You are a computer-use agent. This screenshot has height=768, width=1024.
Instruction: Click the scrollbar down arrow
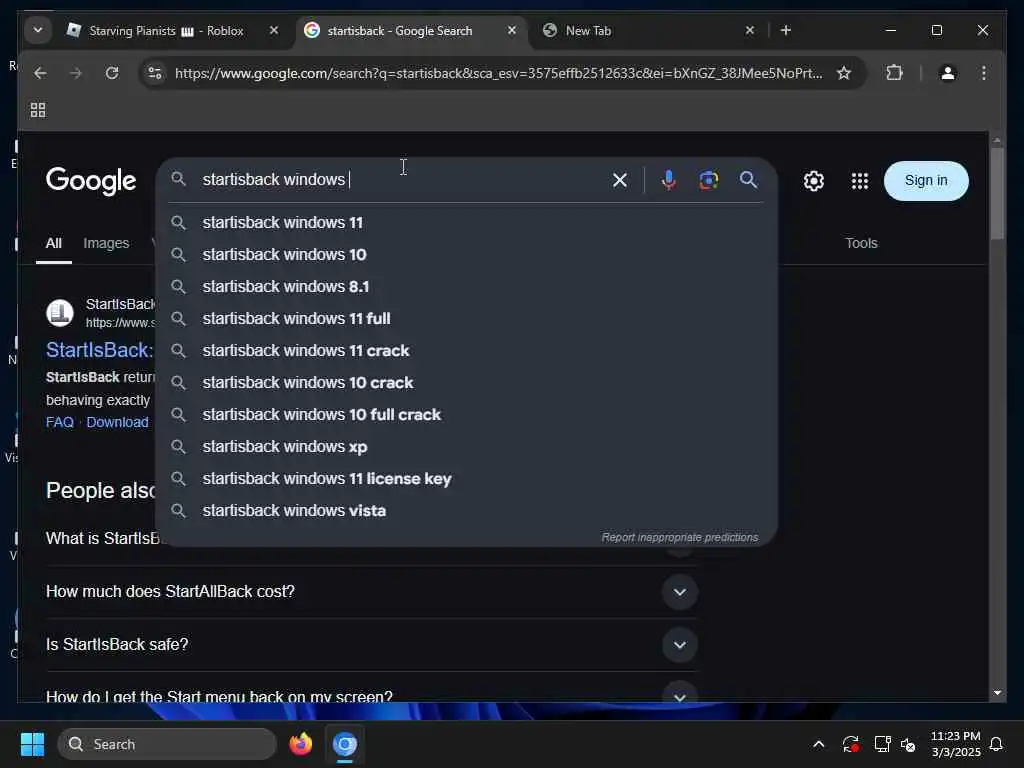pyautogui.click(x=997, y=693)
